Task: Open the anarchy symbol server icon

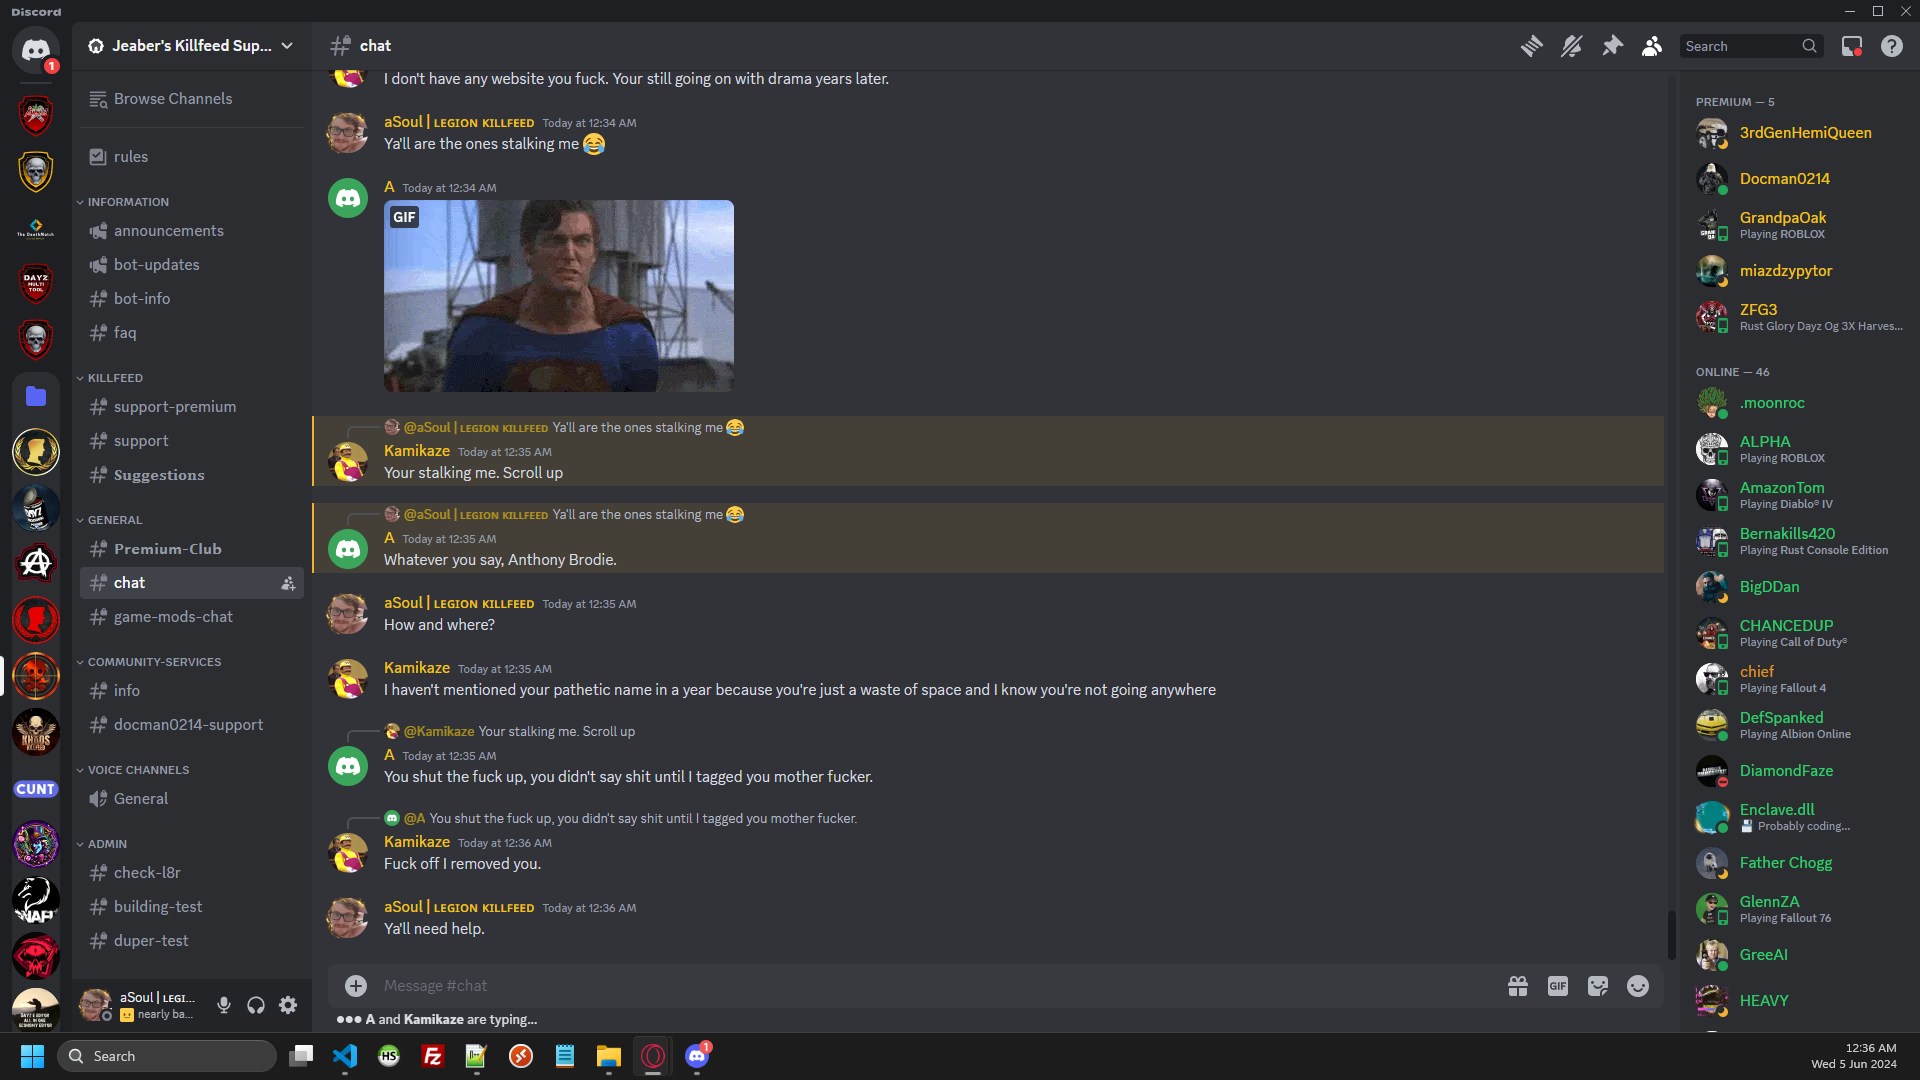Action: [x=36, y=564]
